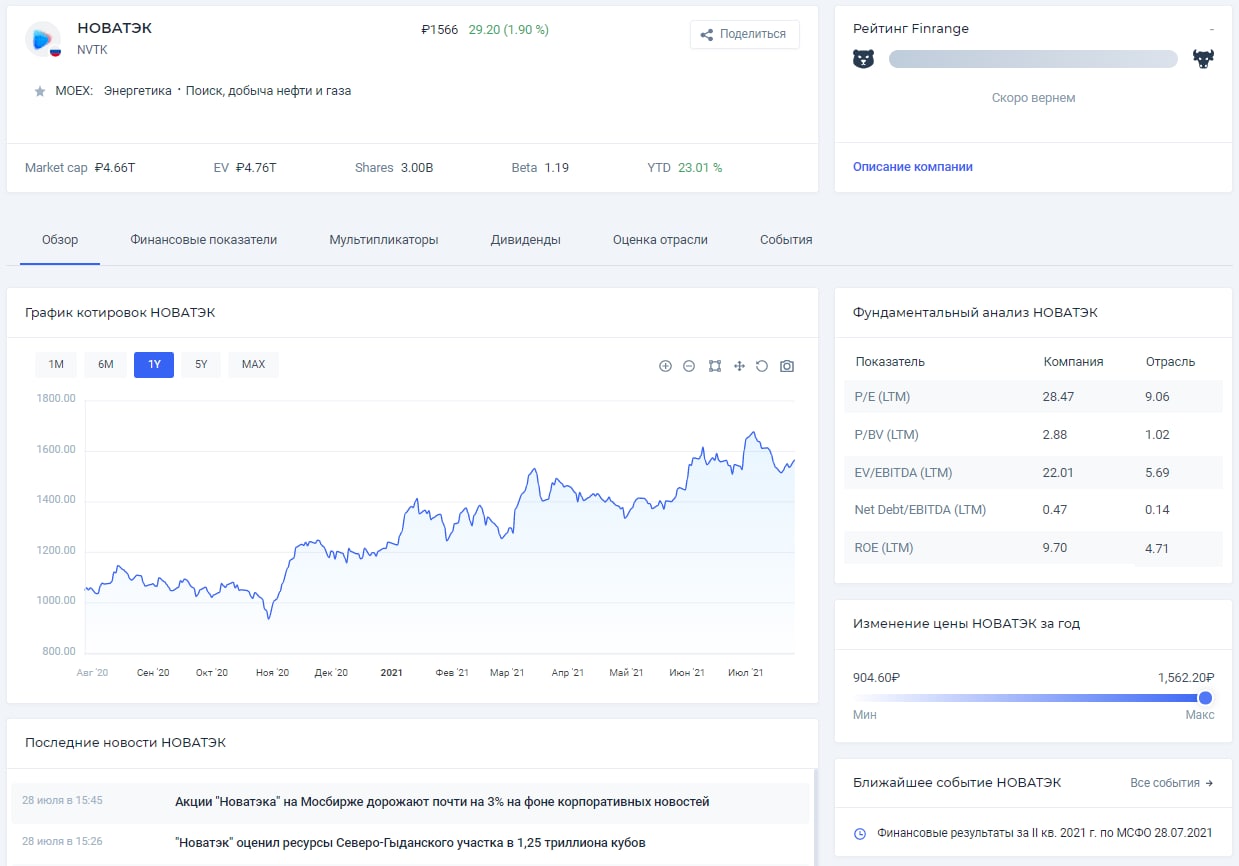Activate the chart pan tool

[x=739, y=366]
